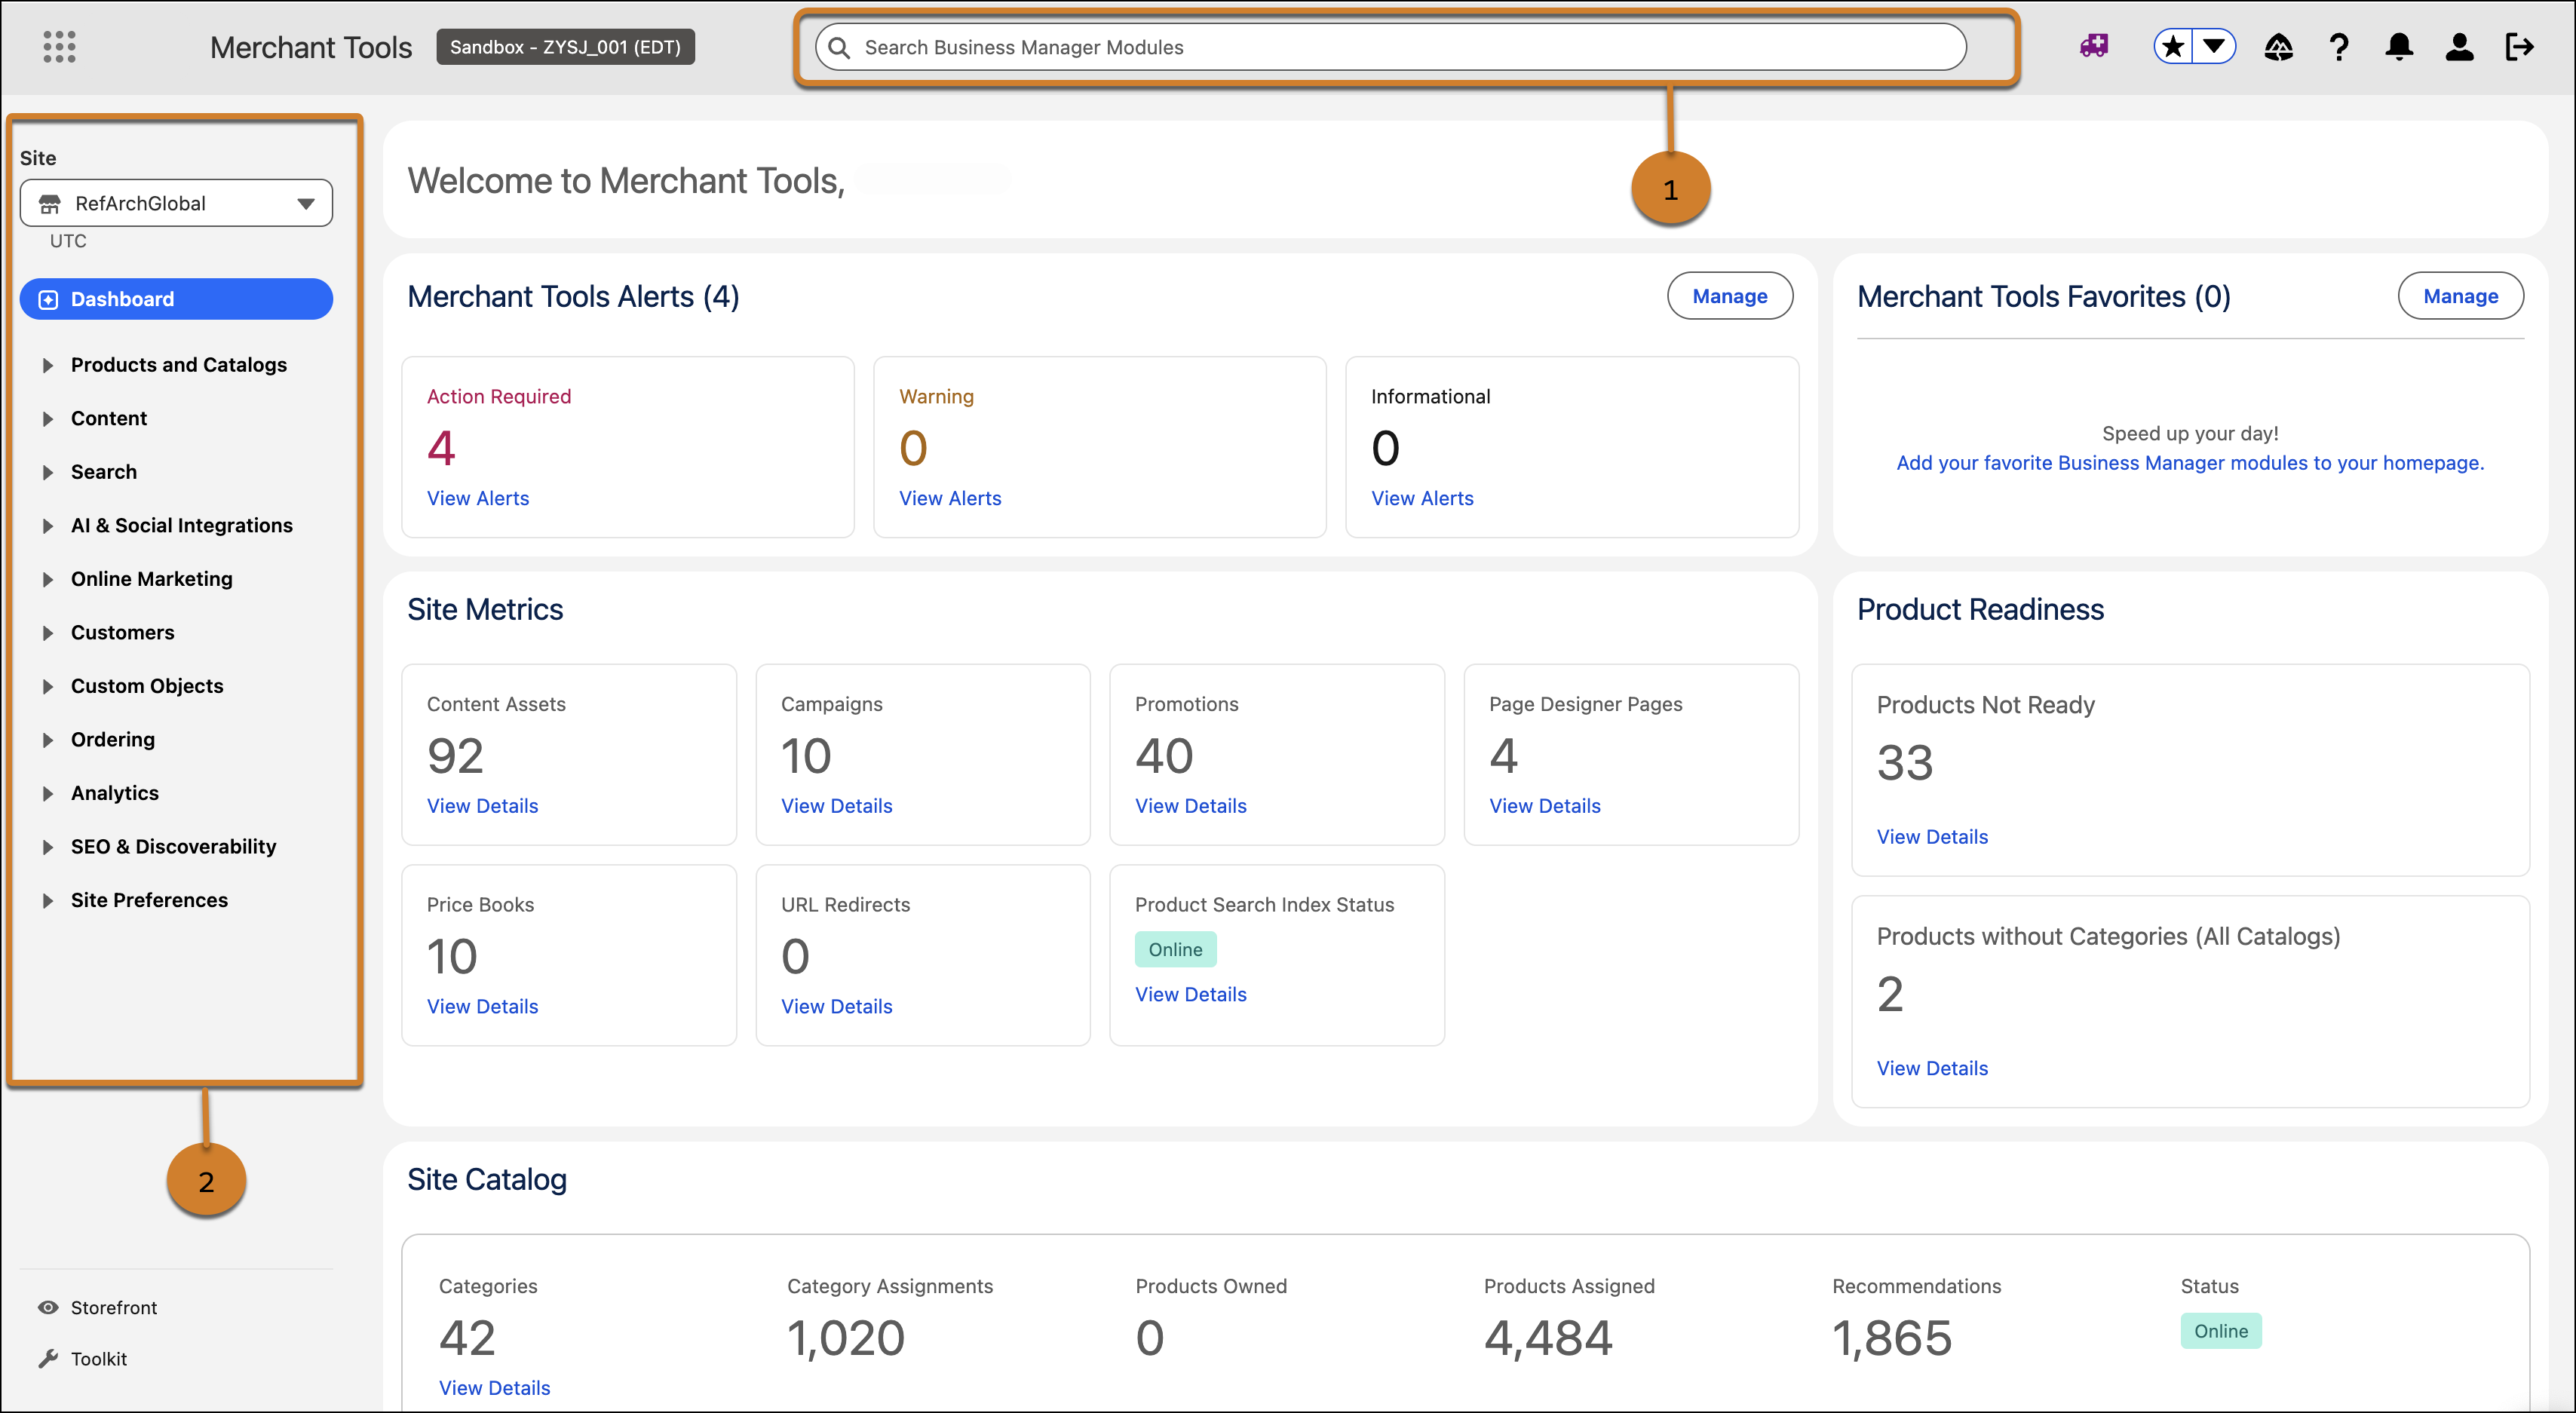Click the purple ambulance support icon
2576x1413 pixels.
(x=2093, y=46)
